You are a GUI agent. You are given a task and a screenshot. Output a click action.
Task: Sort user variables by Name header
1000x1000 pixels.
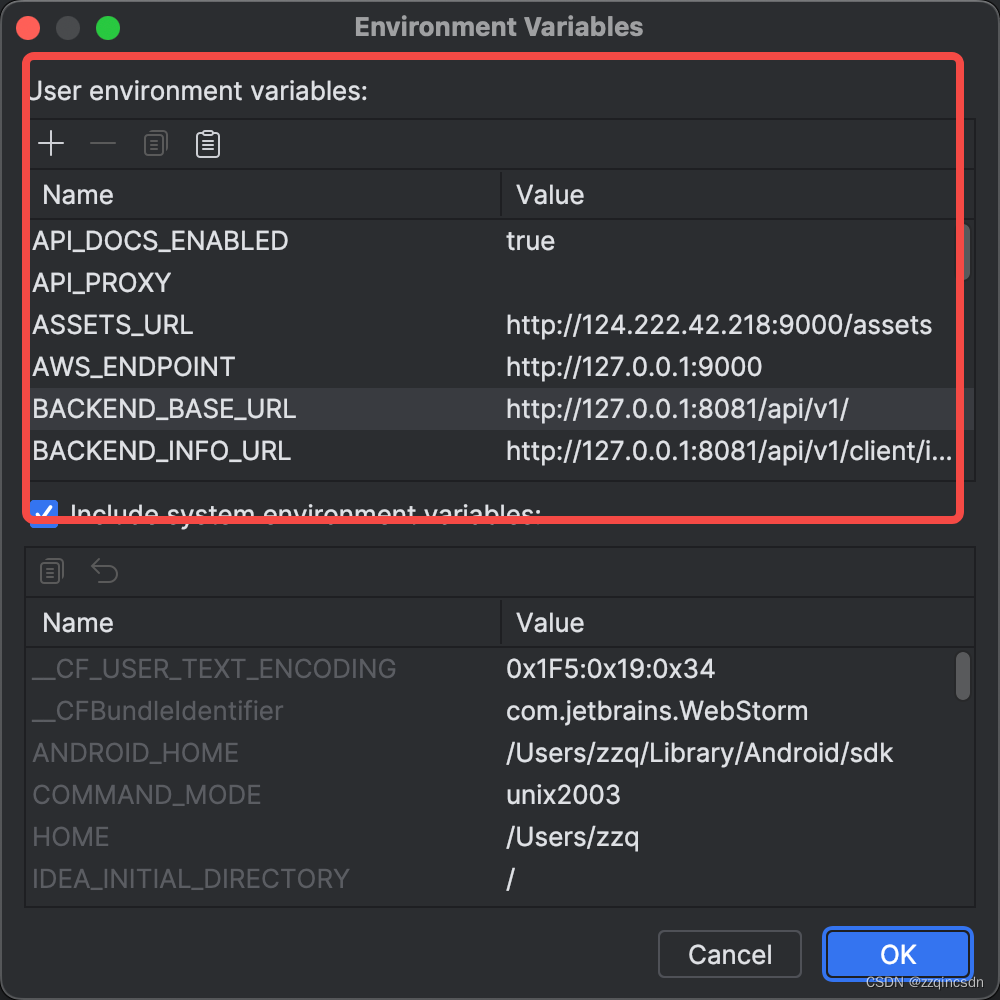[265, 195]
